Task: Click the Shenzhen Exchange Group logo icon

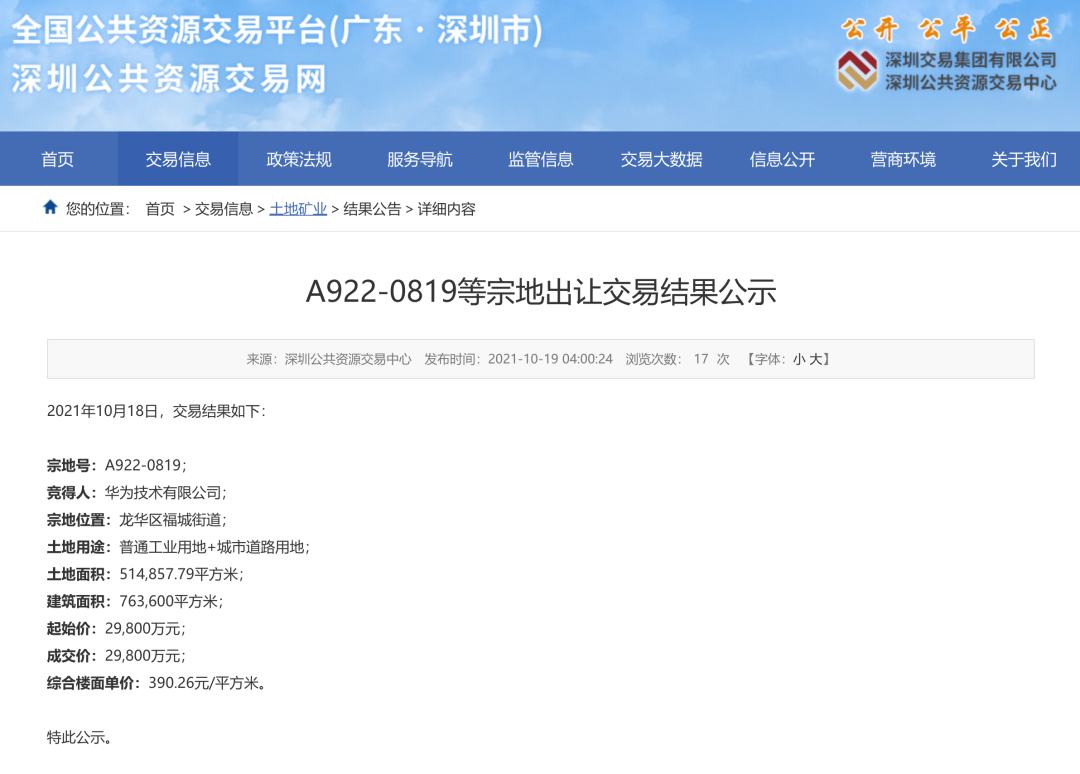Action: click(856, 71)
